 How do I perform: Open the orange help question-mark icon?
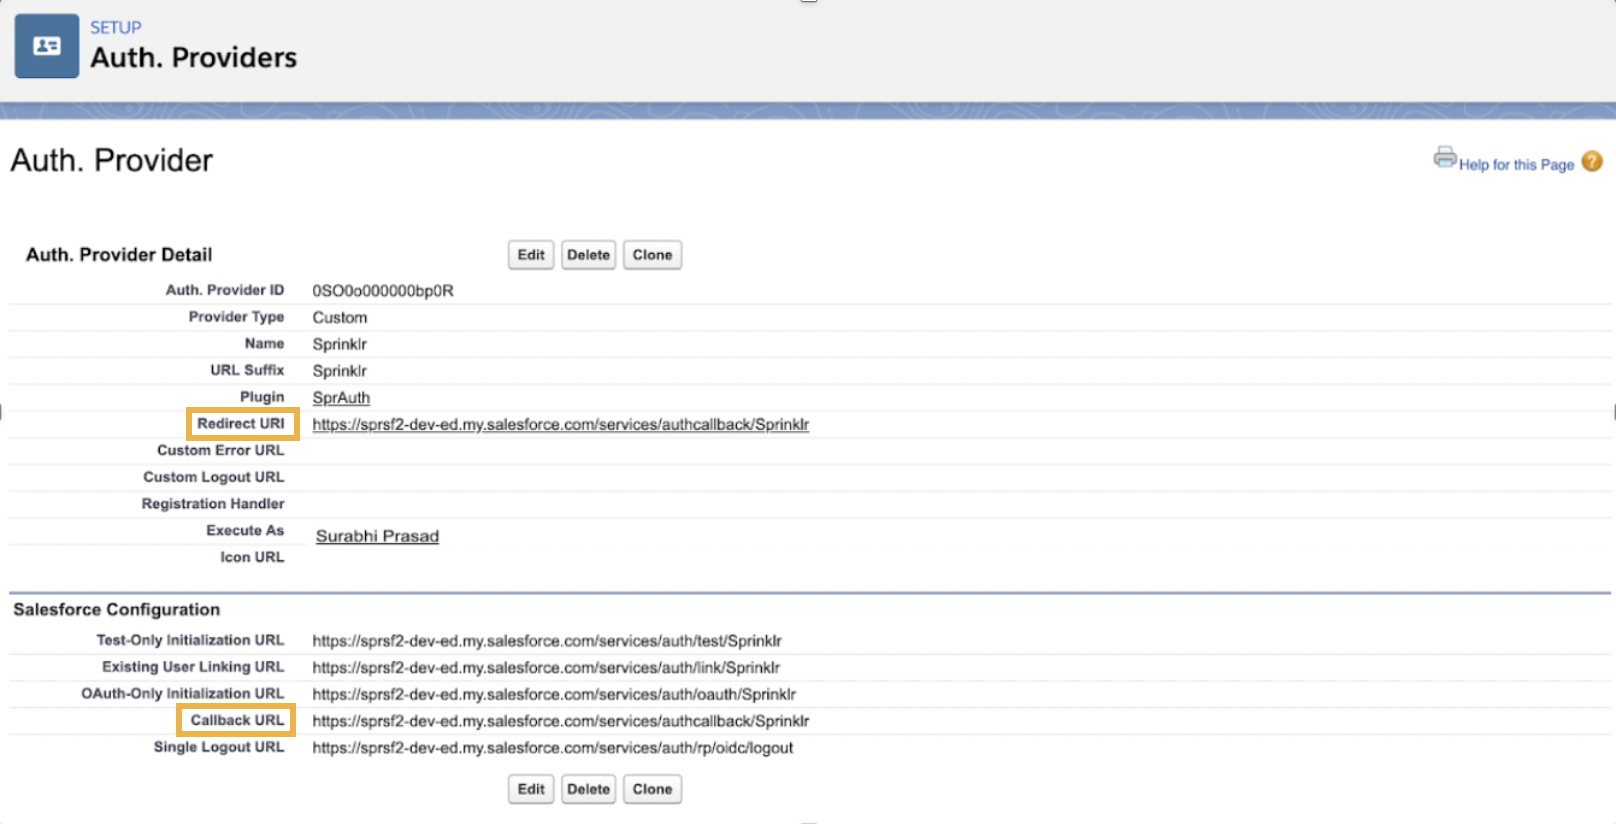click(x=1592, y=161)
